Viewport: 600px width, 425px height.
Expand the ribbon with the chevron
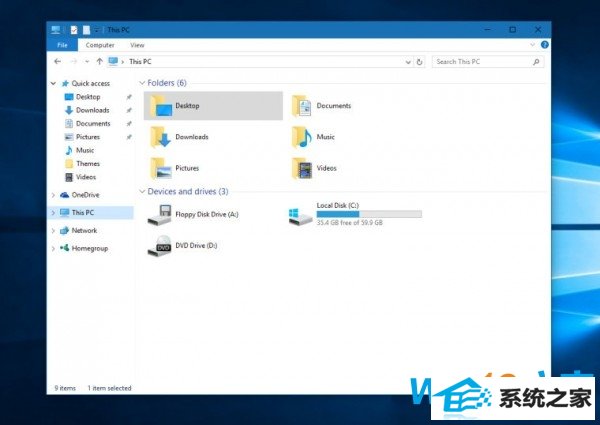[532, 45]
